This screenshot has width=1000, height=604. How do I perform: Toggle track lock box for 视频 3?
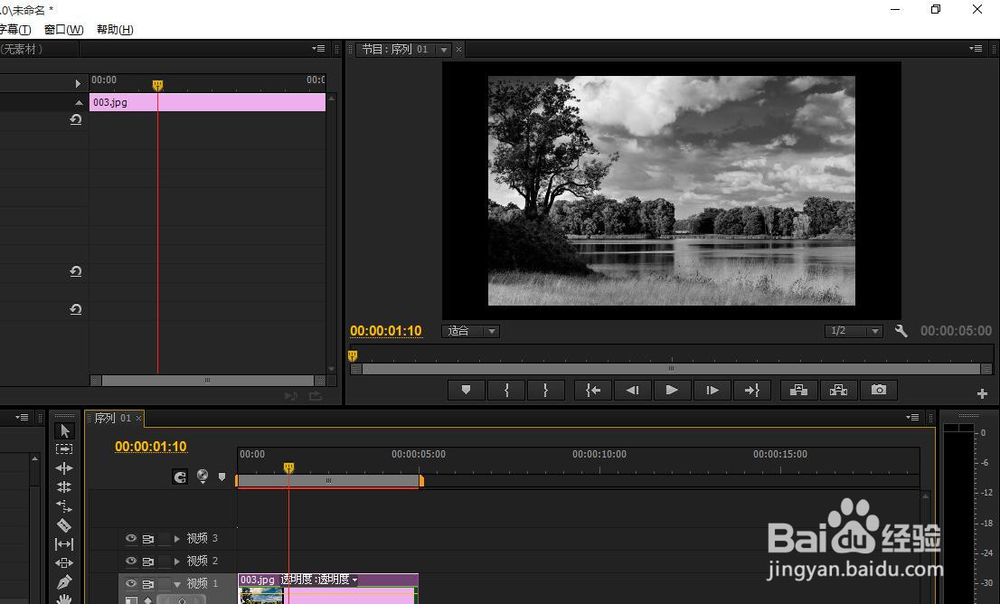tap(164, 539)
